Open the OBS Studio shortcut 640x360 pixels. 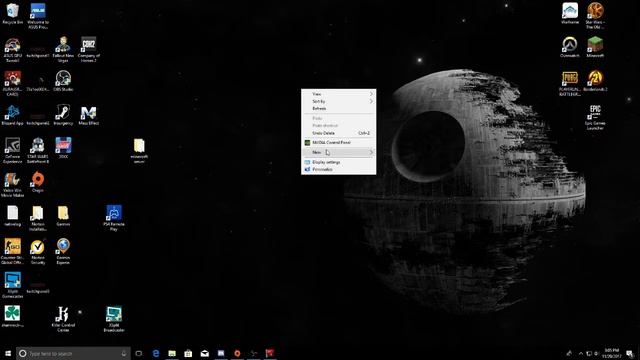[63, 81]
